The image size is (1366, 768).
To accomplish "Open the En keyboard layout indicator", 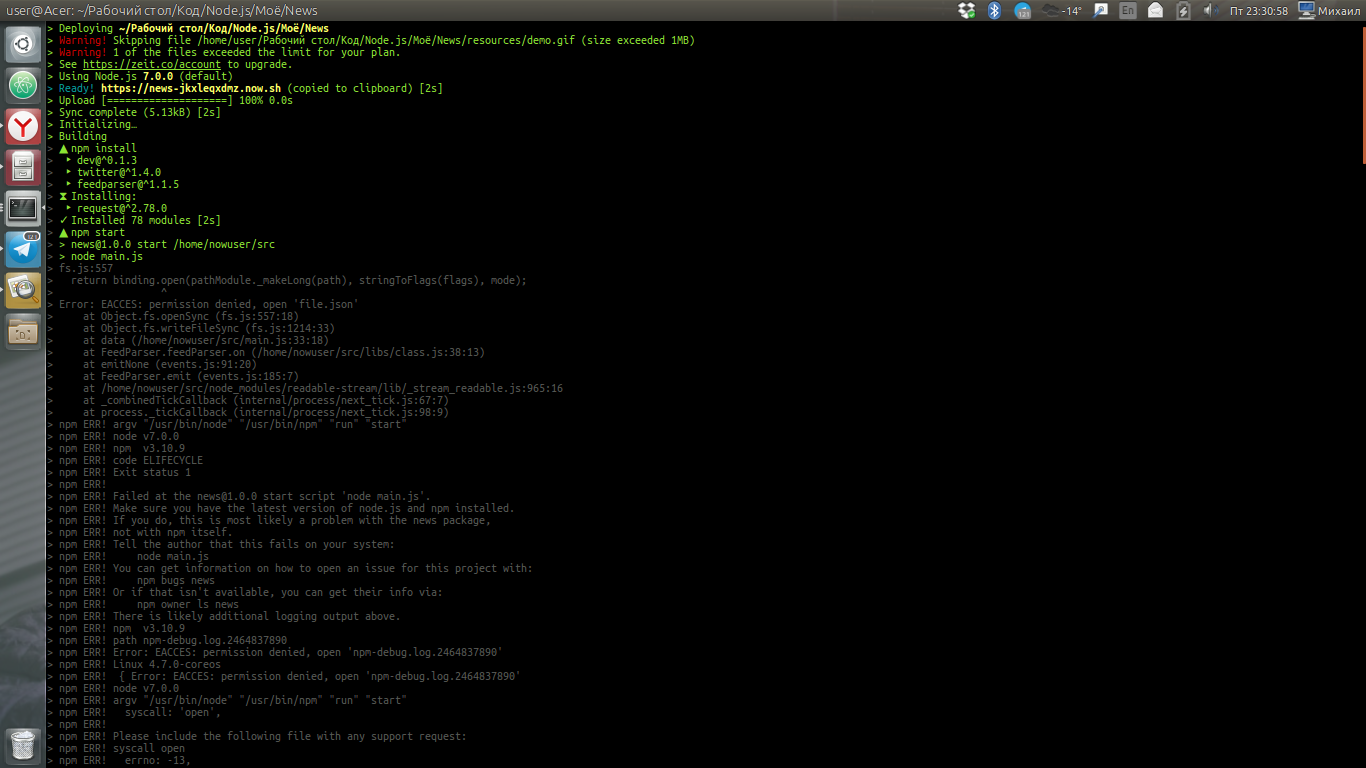I will click(1128, 10).
